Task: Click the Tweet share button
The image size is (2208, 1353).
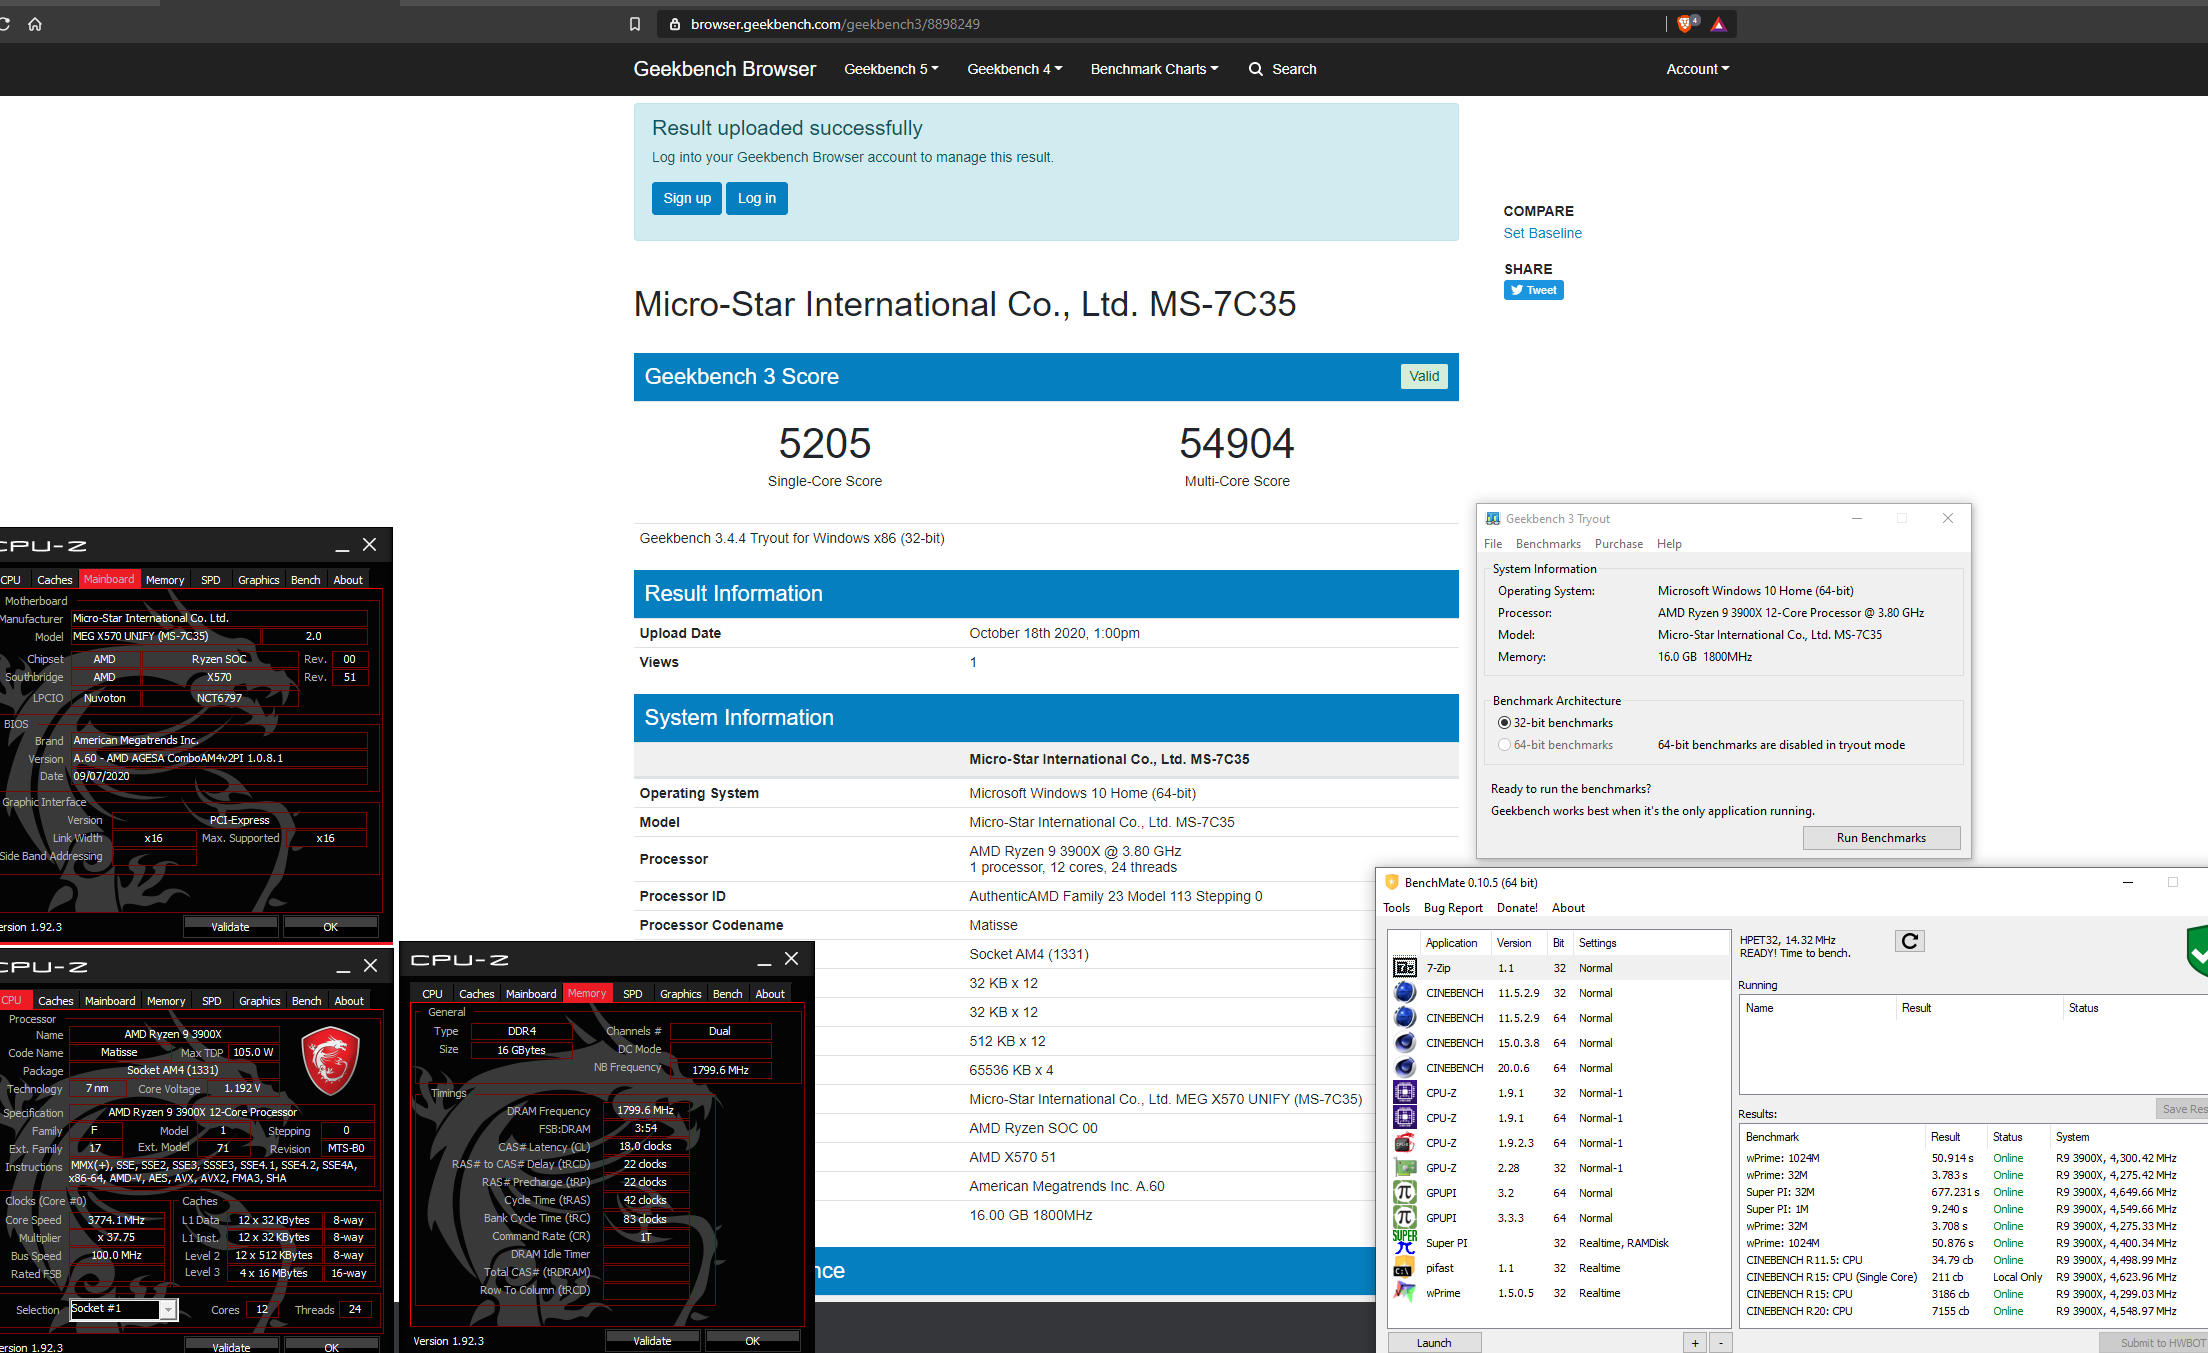Action: pyautogui.click(x=1533, y=290)
